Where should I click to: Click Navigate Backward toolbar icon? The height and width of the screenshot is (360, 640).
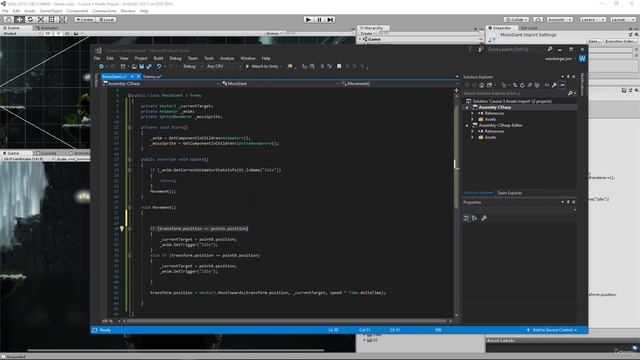coord(101,67)
